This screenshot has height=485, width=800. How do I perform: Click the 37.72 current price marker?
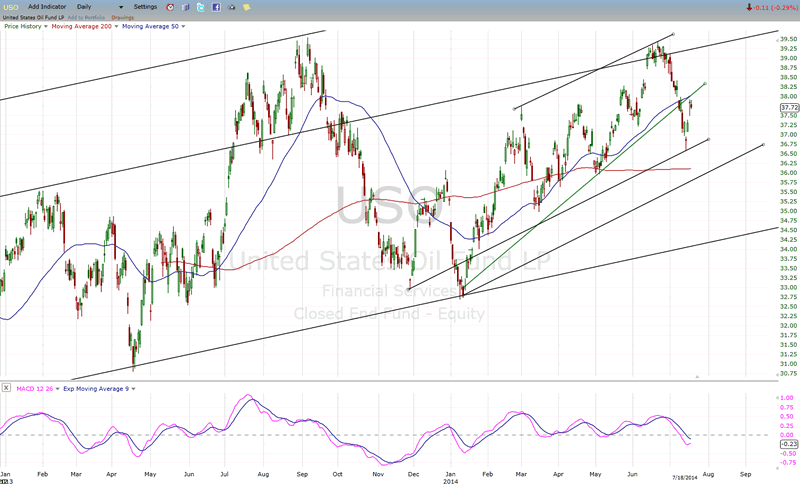pos(788,107)
